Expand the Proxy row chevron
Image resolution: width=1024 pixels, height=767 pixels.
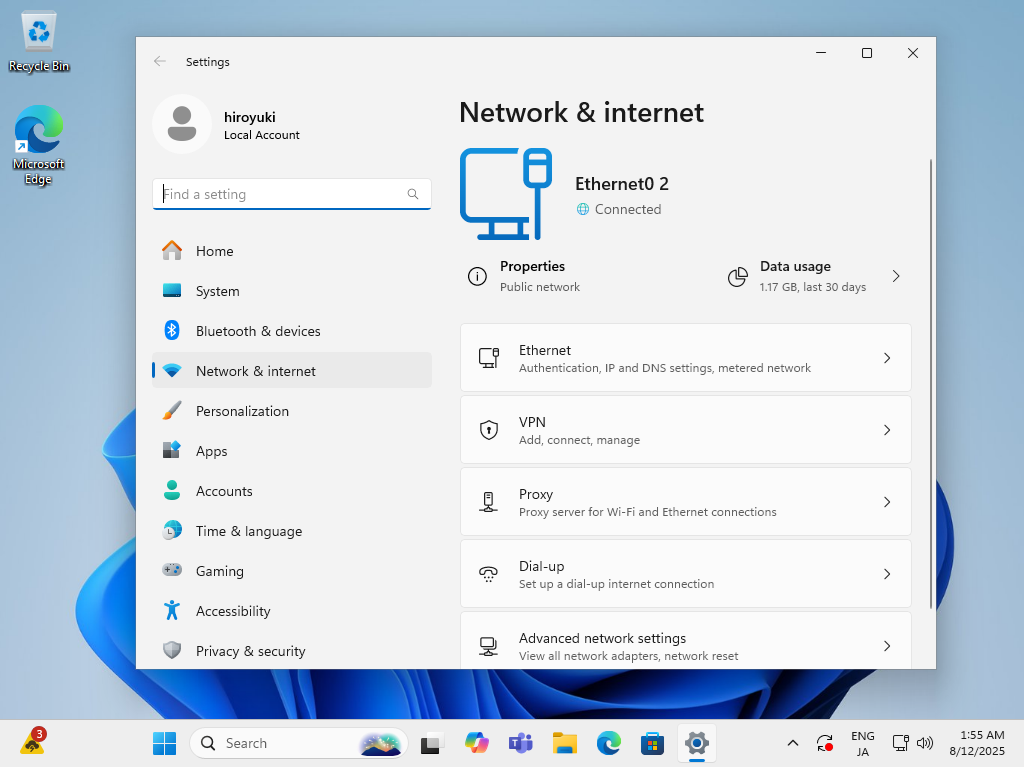(886, 502)
